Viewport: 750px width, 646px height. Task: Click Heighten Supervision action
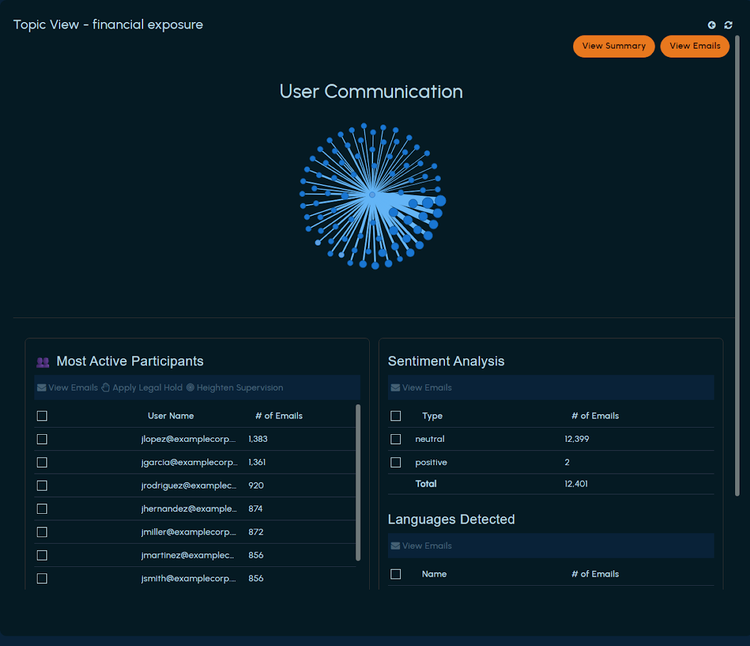[234, 388]
